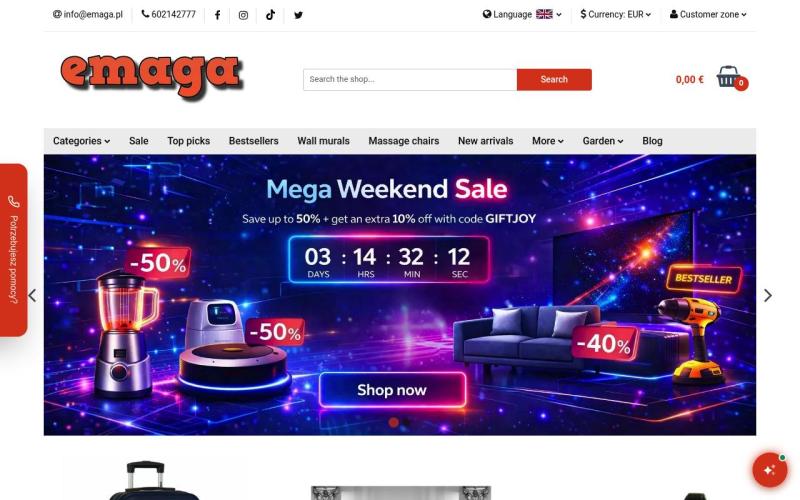
Task: Open the Massage chairs menu item
Action: coord(404,141)
